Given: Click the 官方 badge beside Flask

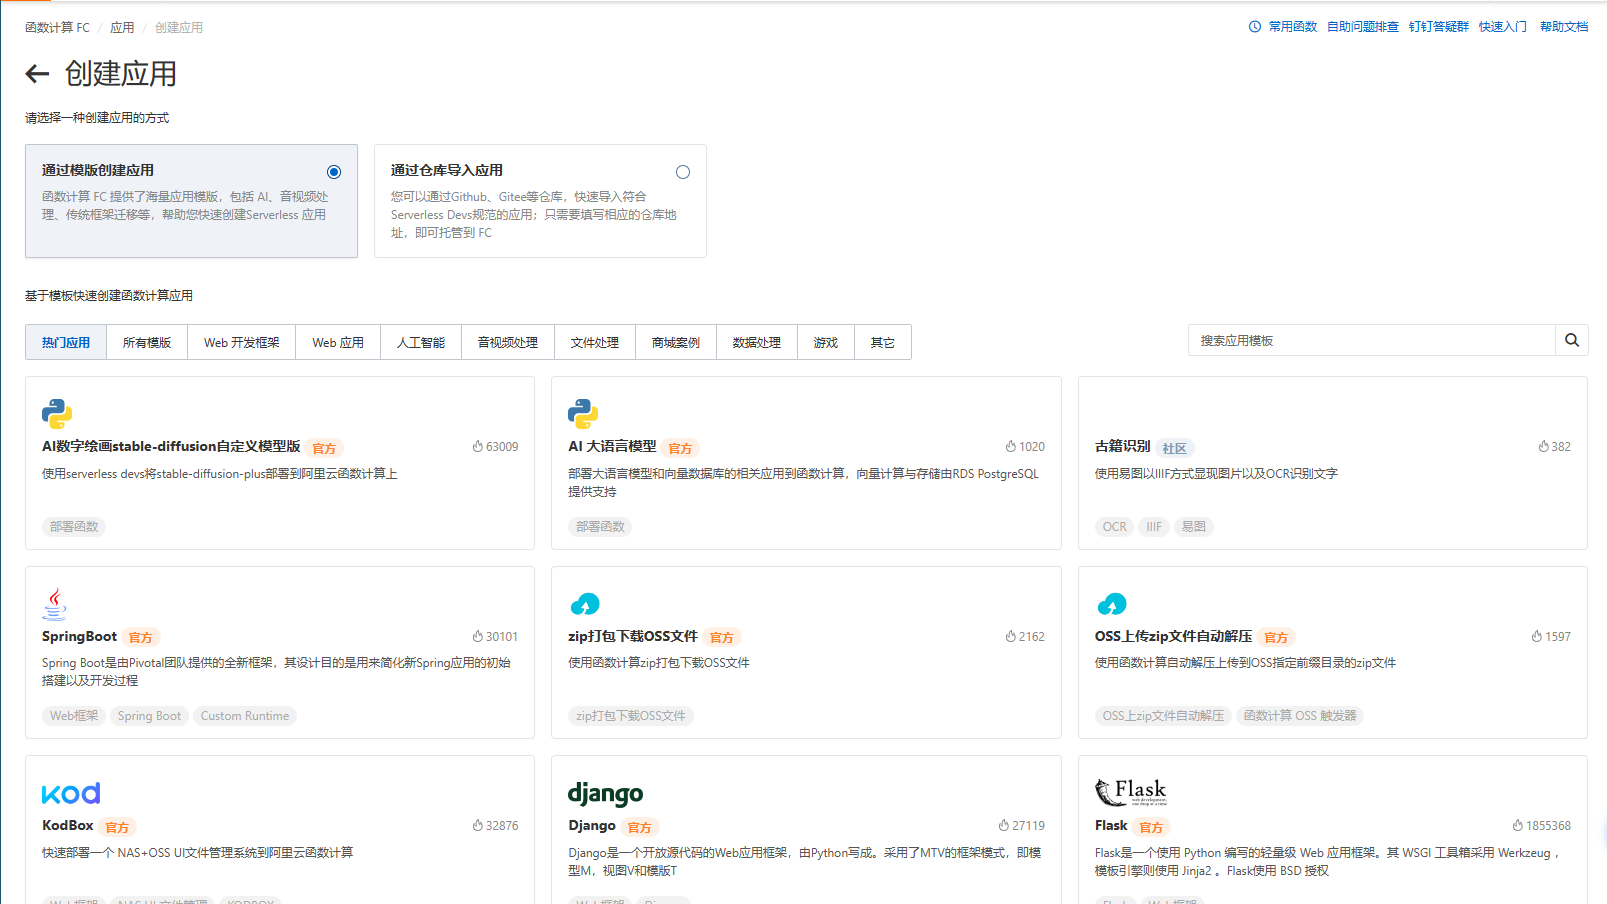Looking at the screenshot, I should [1152, 827].
